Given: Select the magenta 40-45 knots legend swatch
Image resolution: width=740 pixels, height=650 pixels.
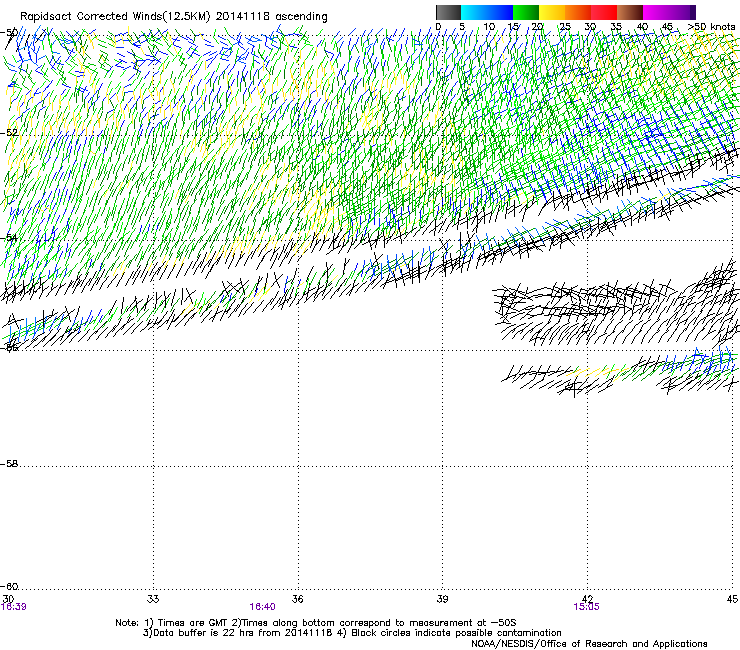Looking at the screenshot, I should (x=656, y=12).
